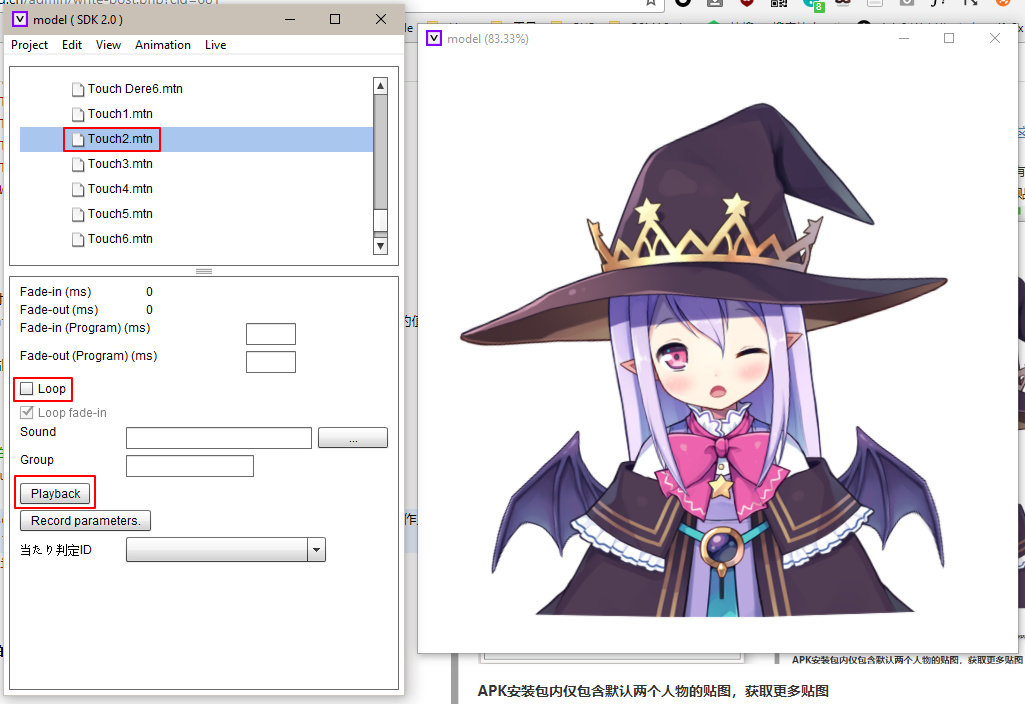Select the Touch5.mtn file icon
Image resolution: width=1025 pixels, height=704 pixels.
pos(78,214)
